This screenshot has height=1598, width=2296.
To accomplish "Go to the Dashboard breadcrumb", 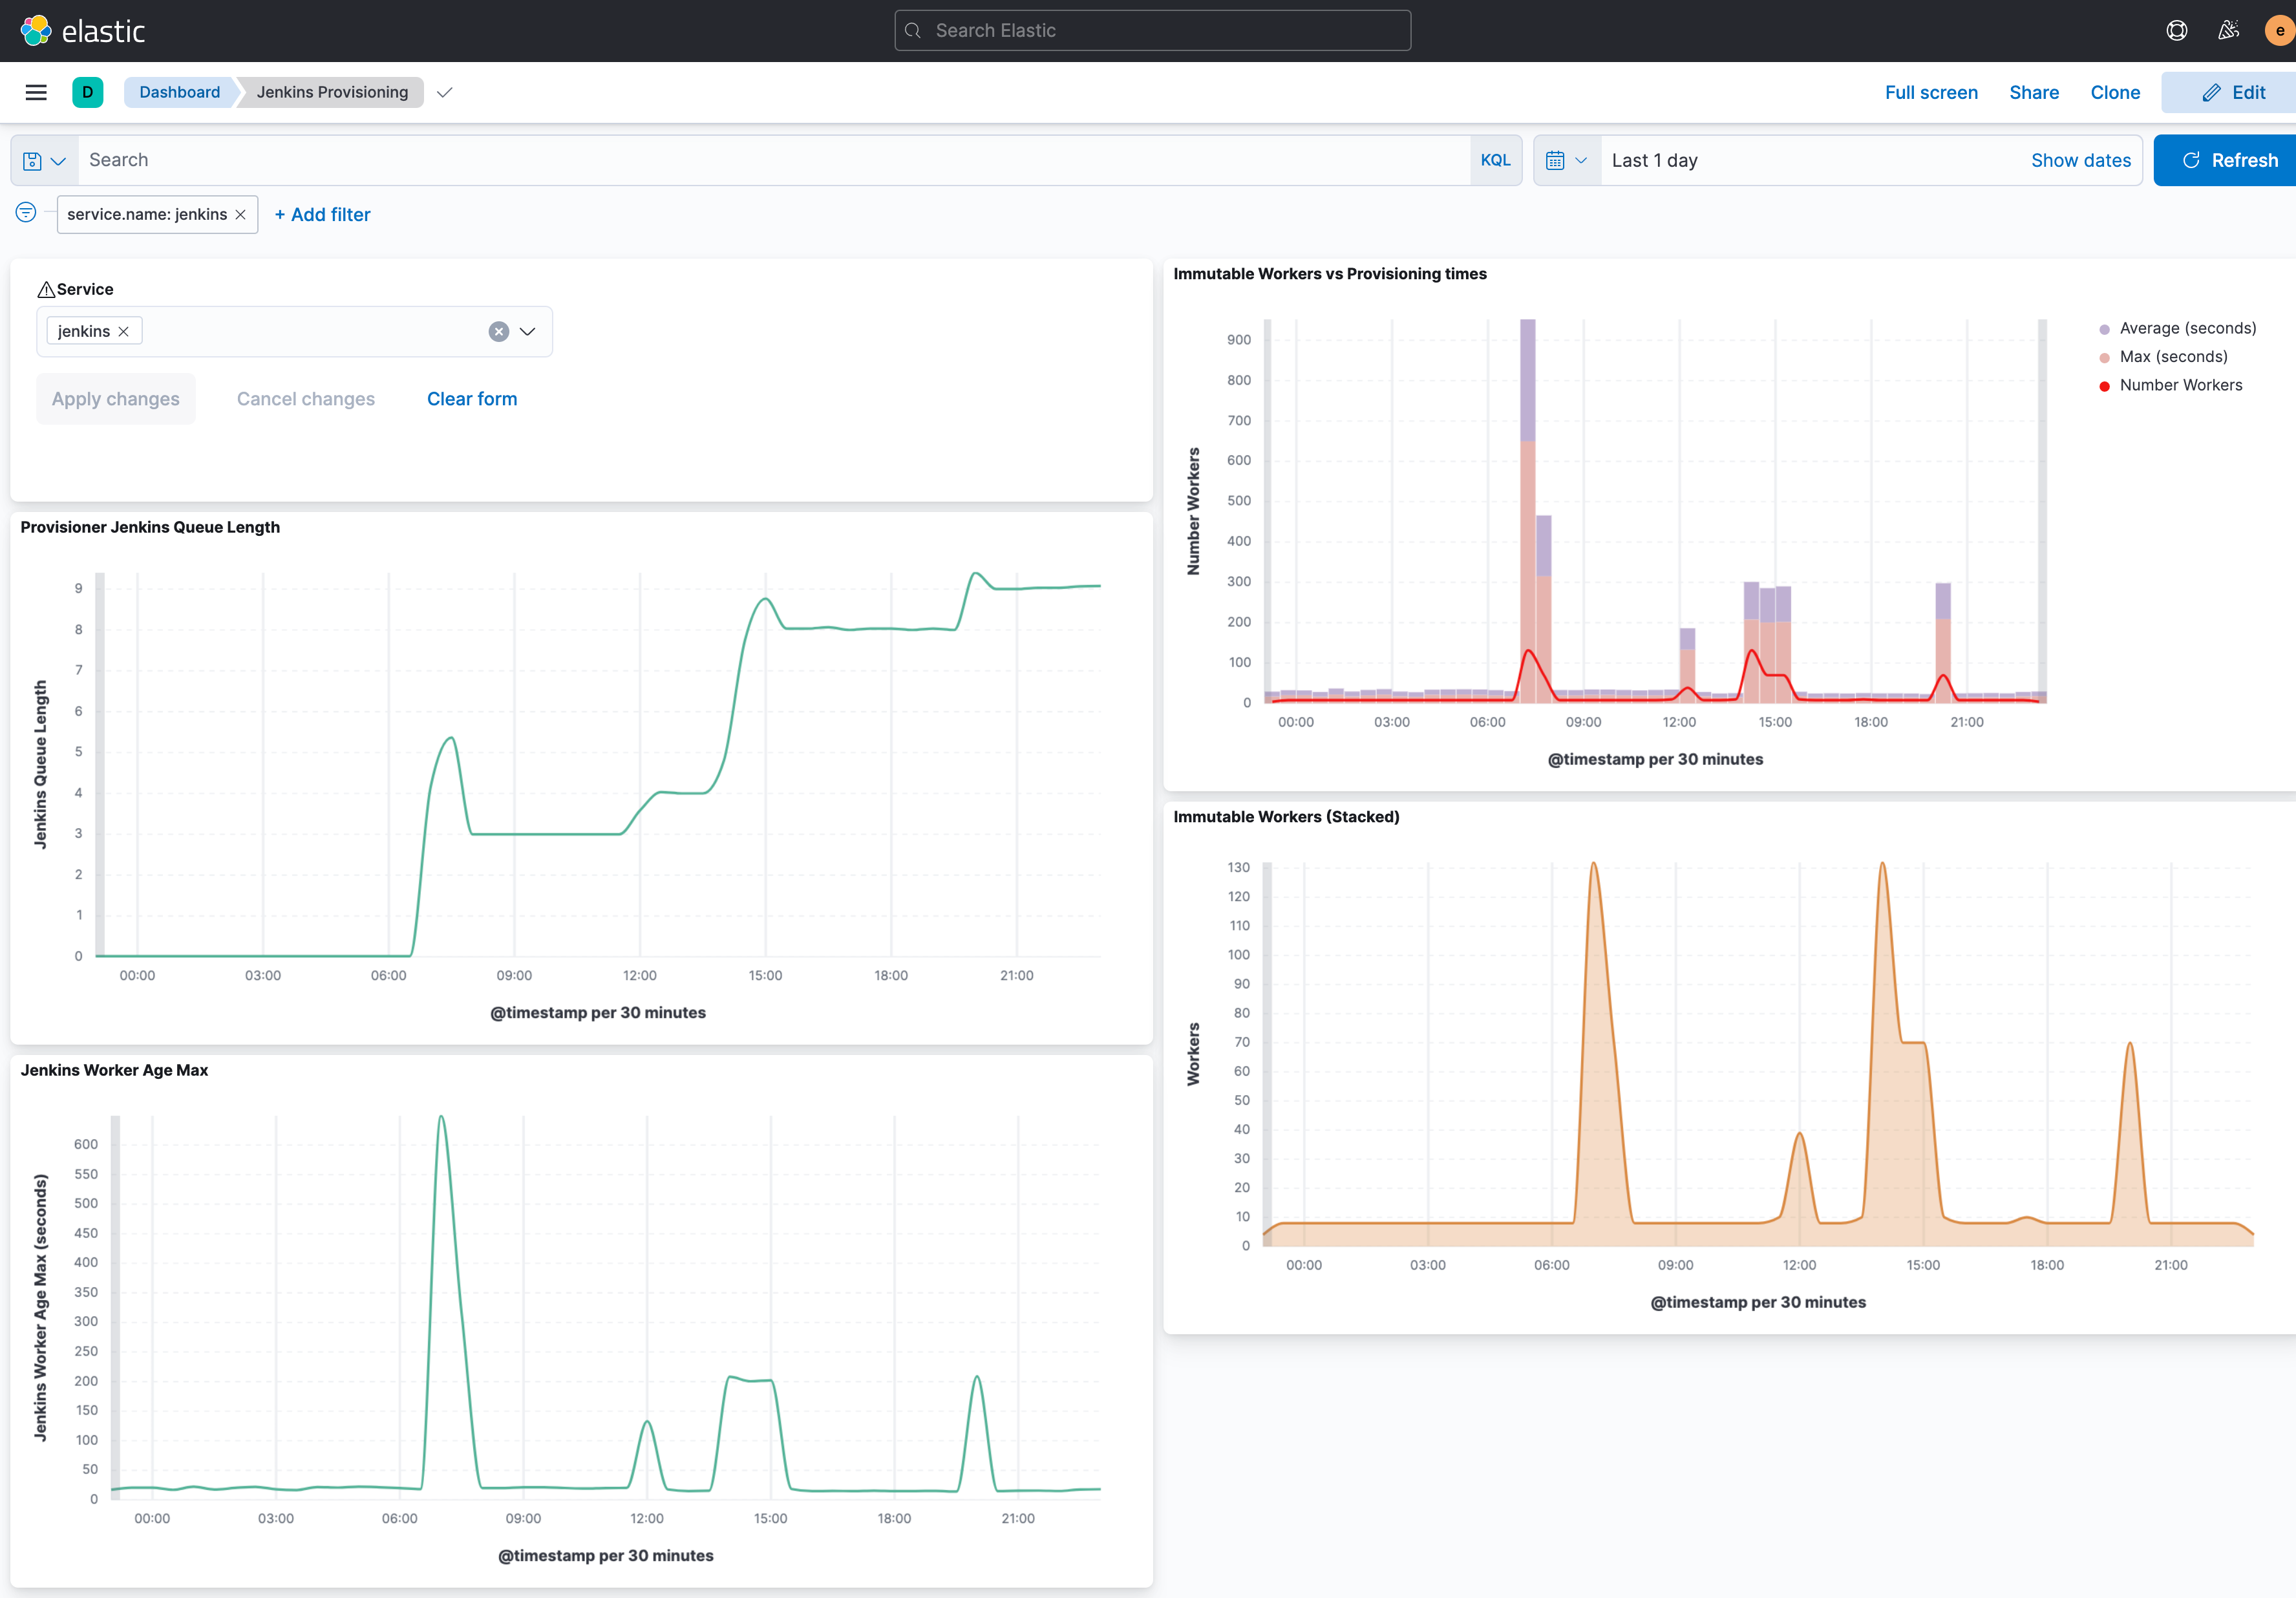I will (179, 92).
